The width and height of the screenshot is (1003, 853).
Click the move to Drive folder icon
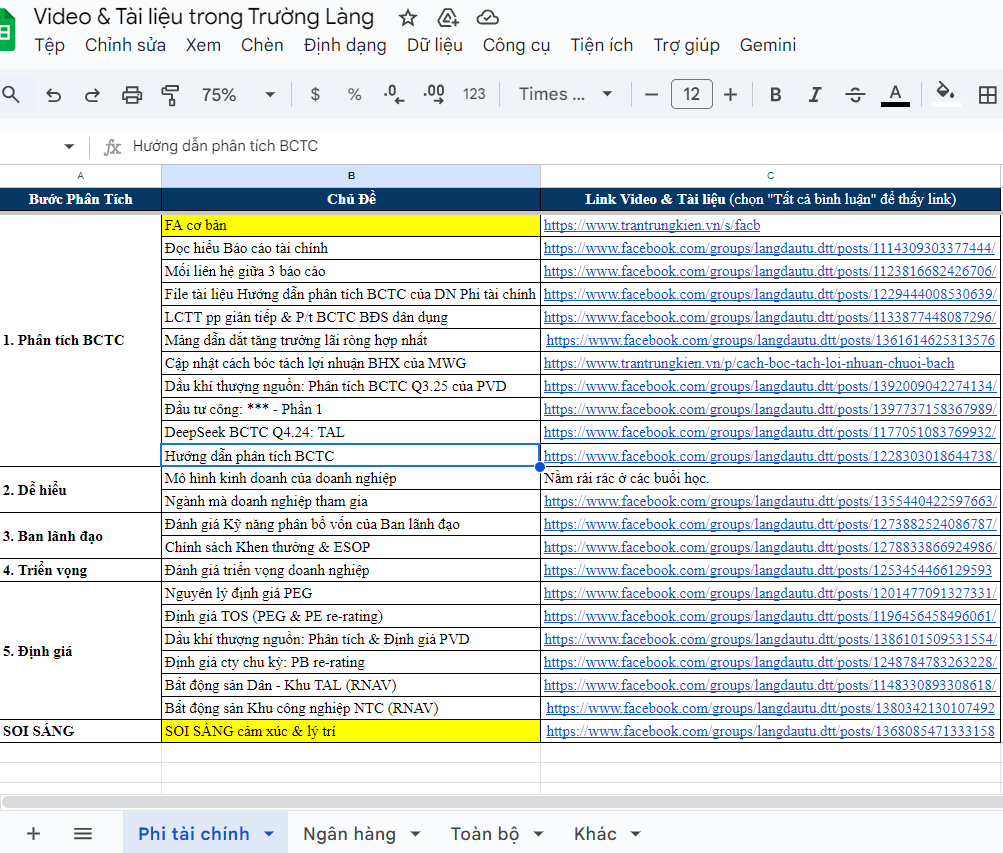tap(448, 18)
